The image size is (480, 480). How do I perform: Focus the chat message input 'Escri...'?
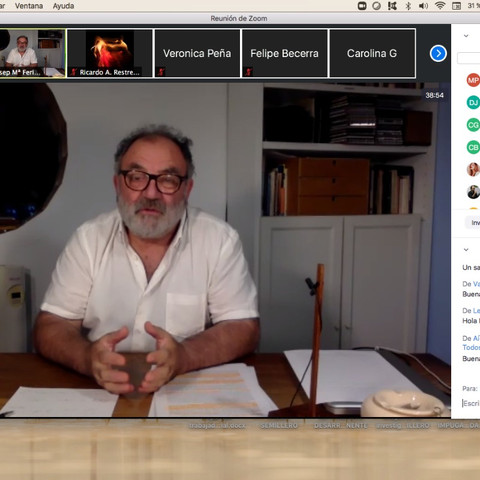pos(471,403)
